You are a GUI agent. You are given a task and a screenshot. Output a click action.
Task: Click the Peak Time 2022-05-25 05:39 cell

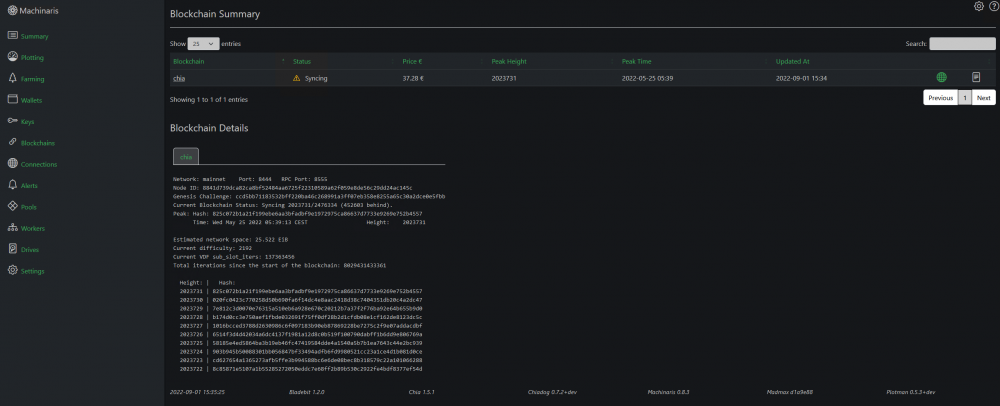pyautogui.click(x=647, y=78)
